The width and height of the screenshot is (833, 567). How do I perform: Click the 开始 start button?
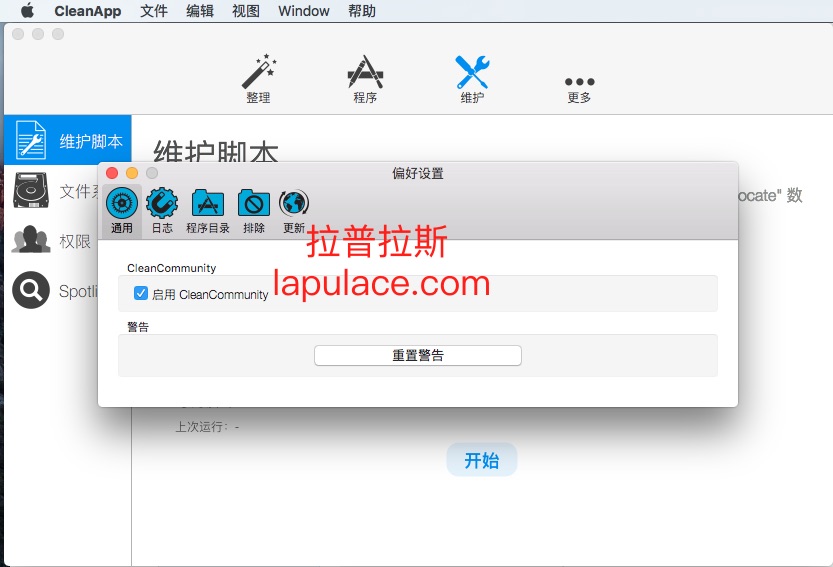(481, 460)
